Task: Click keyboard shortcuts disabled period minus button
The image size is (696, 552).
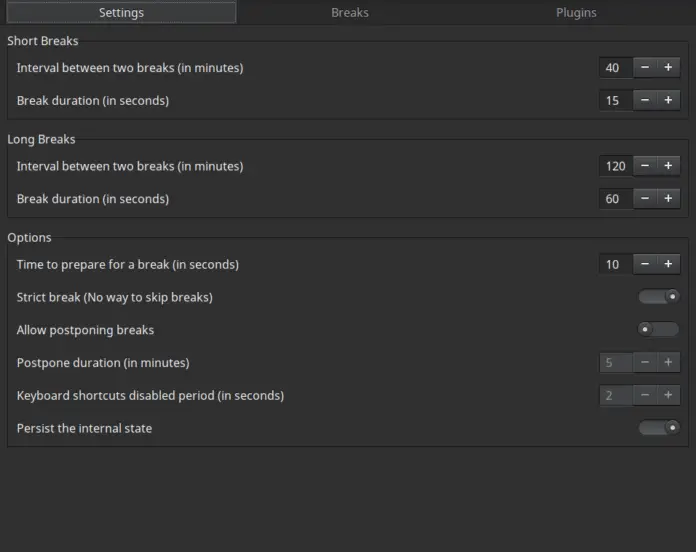Action: point(645,395)
